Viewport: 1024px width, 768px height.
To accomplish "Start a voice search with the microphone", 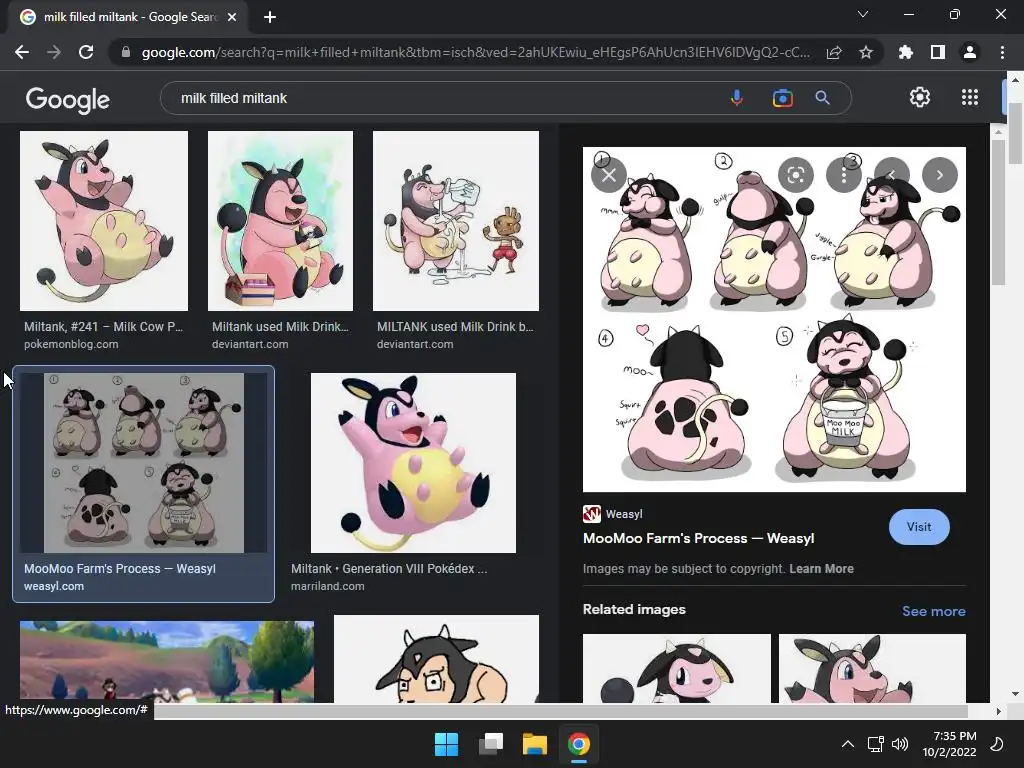I will tap(737, 98).
